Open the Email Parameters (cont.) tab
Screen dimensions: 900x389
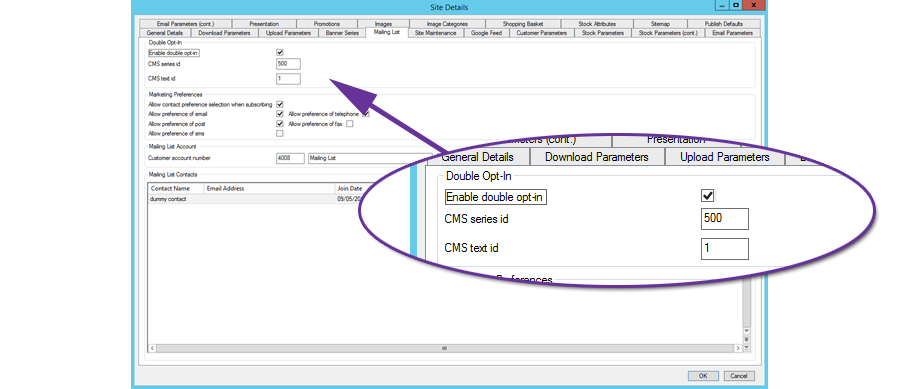(185, 24)
